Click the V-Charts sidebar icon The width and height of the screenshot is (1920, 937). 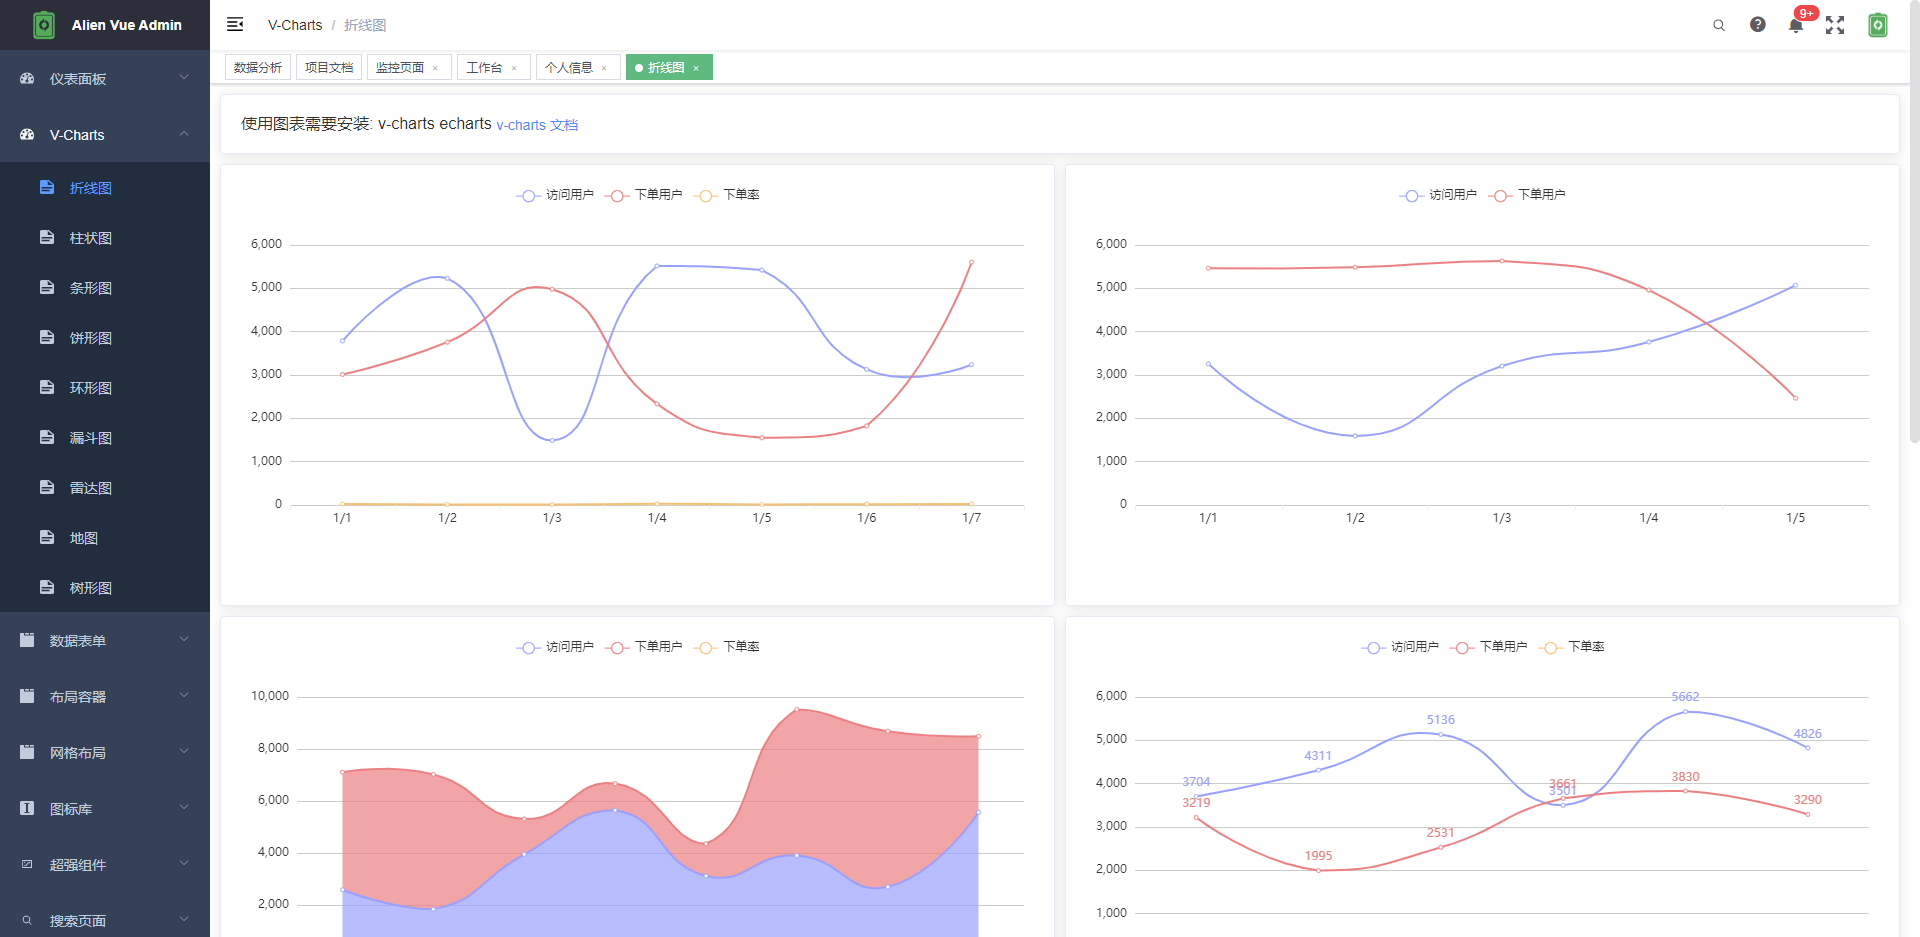click(x=27, y=134)
